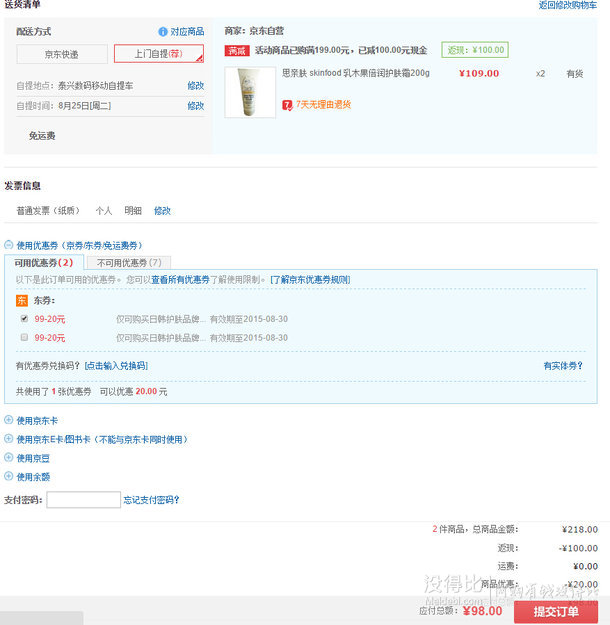Click 普通发票（纸质） text
This screenshot has width=610, height=625.
click(x=48, y=210)
